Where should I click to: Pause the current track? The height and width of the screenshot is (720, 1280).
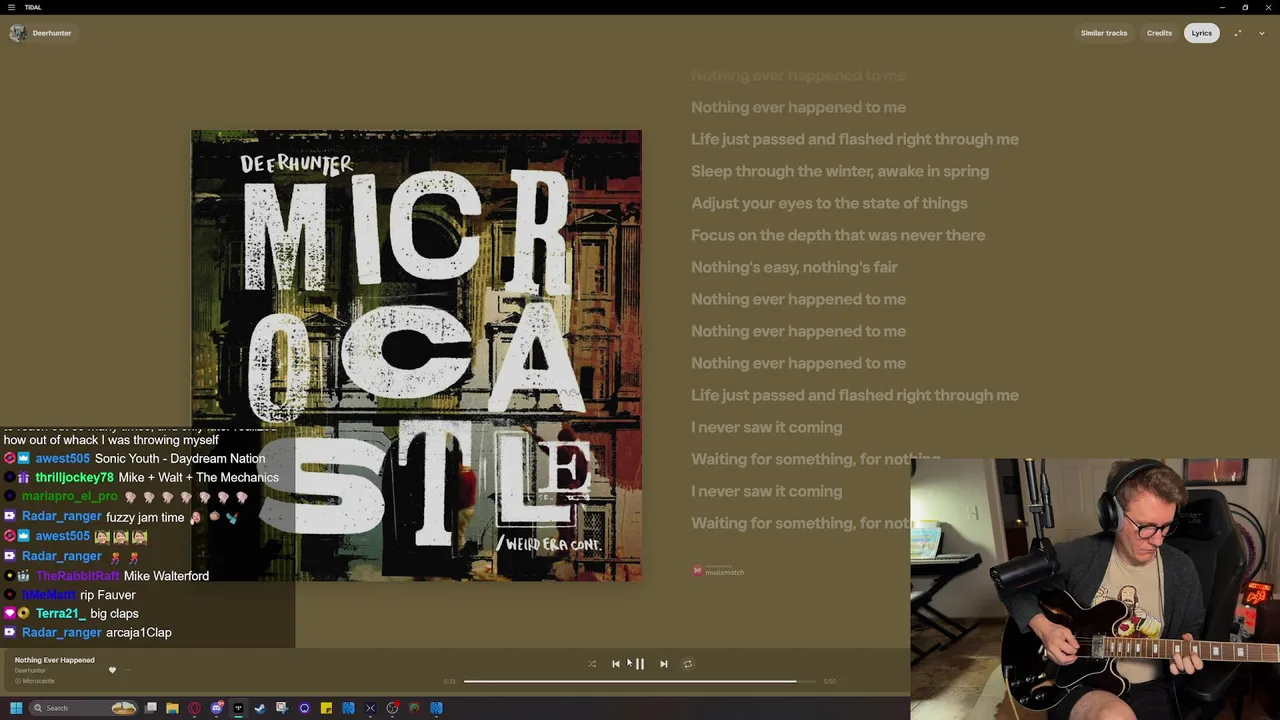tap(639, 664)
